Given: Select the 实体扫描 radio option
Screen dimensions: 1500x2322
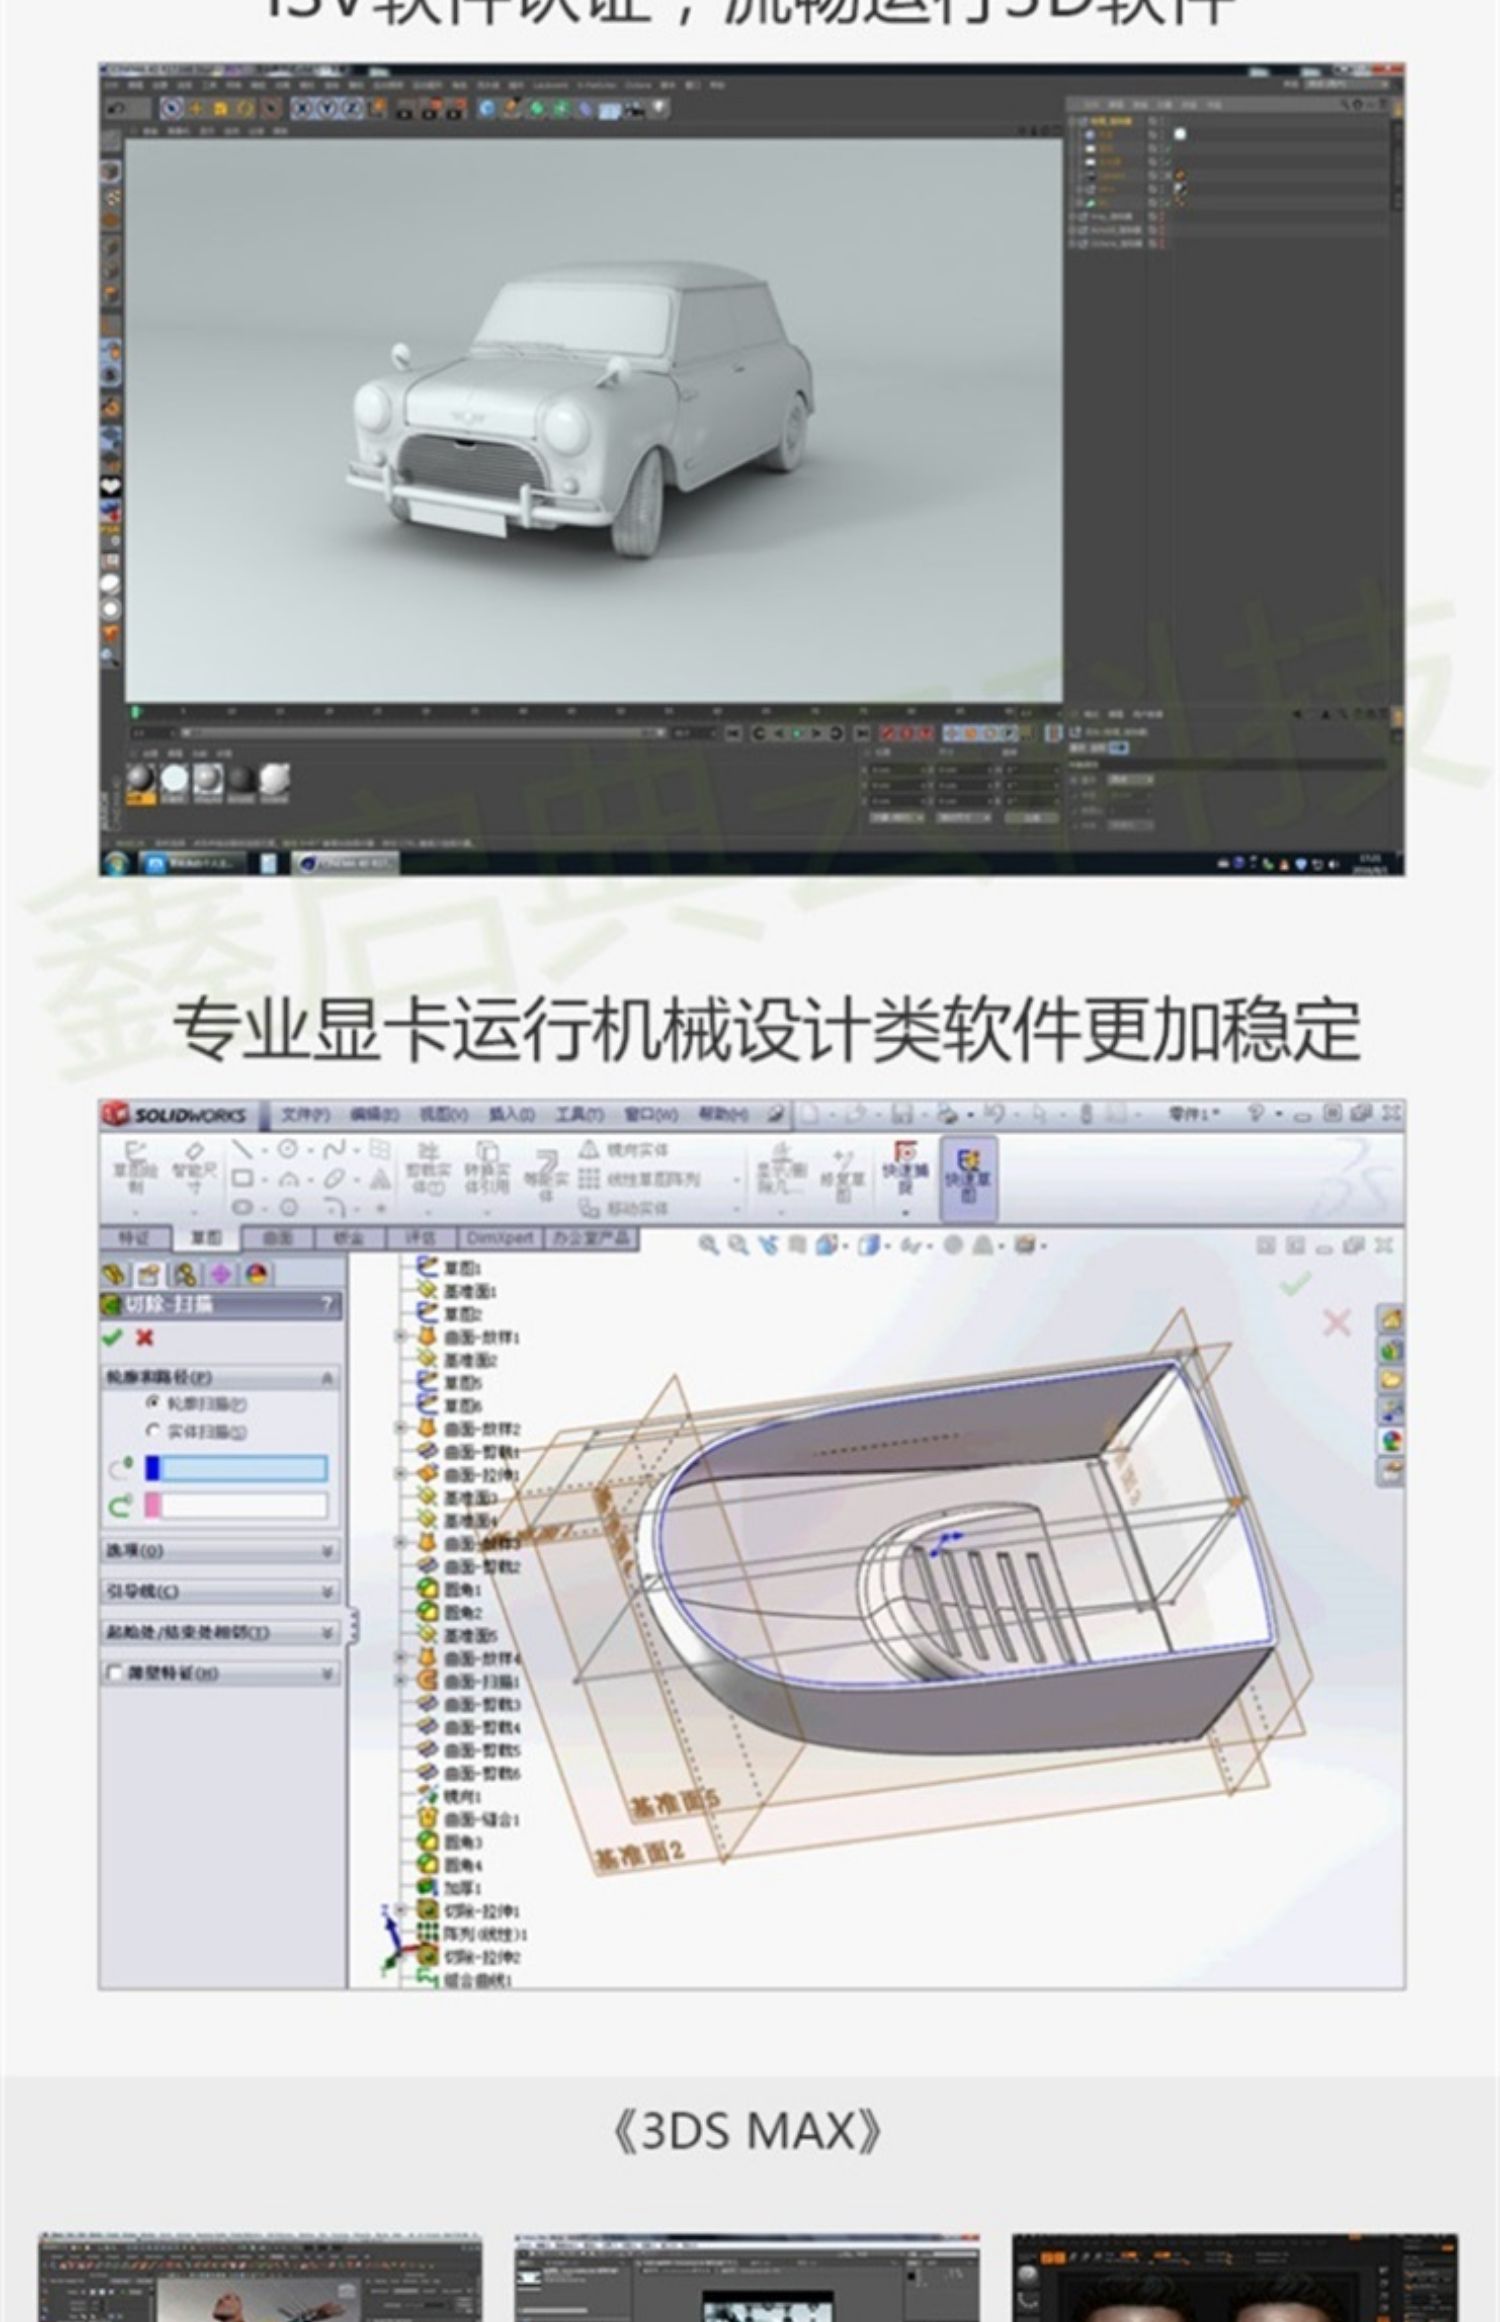Looking at the screenshot, I should [x=154, y=1431].
